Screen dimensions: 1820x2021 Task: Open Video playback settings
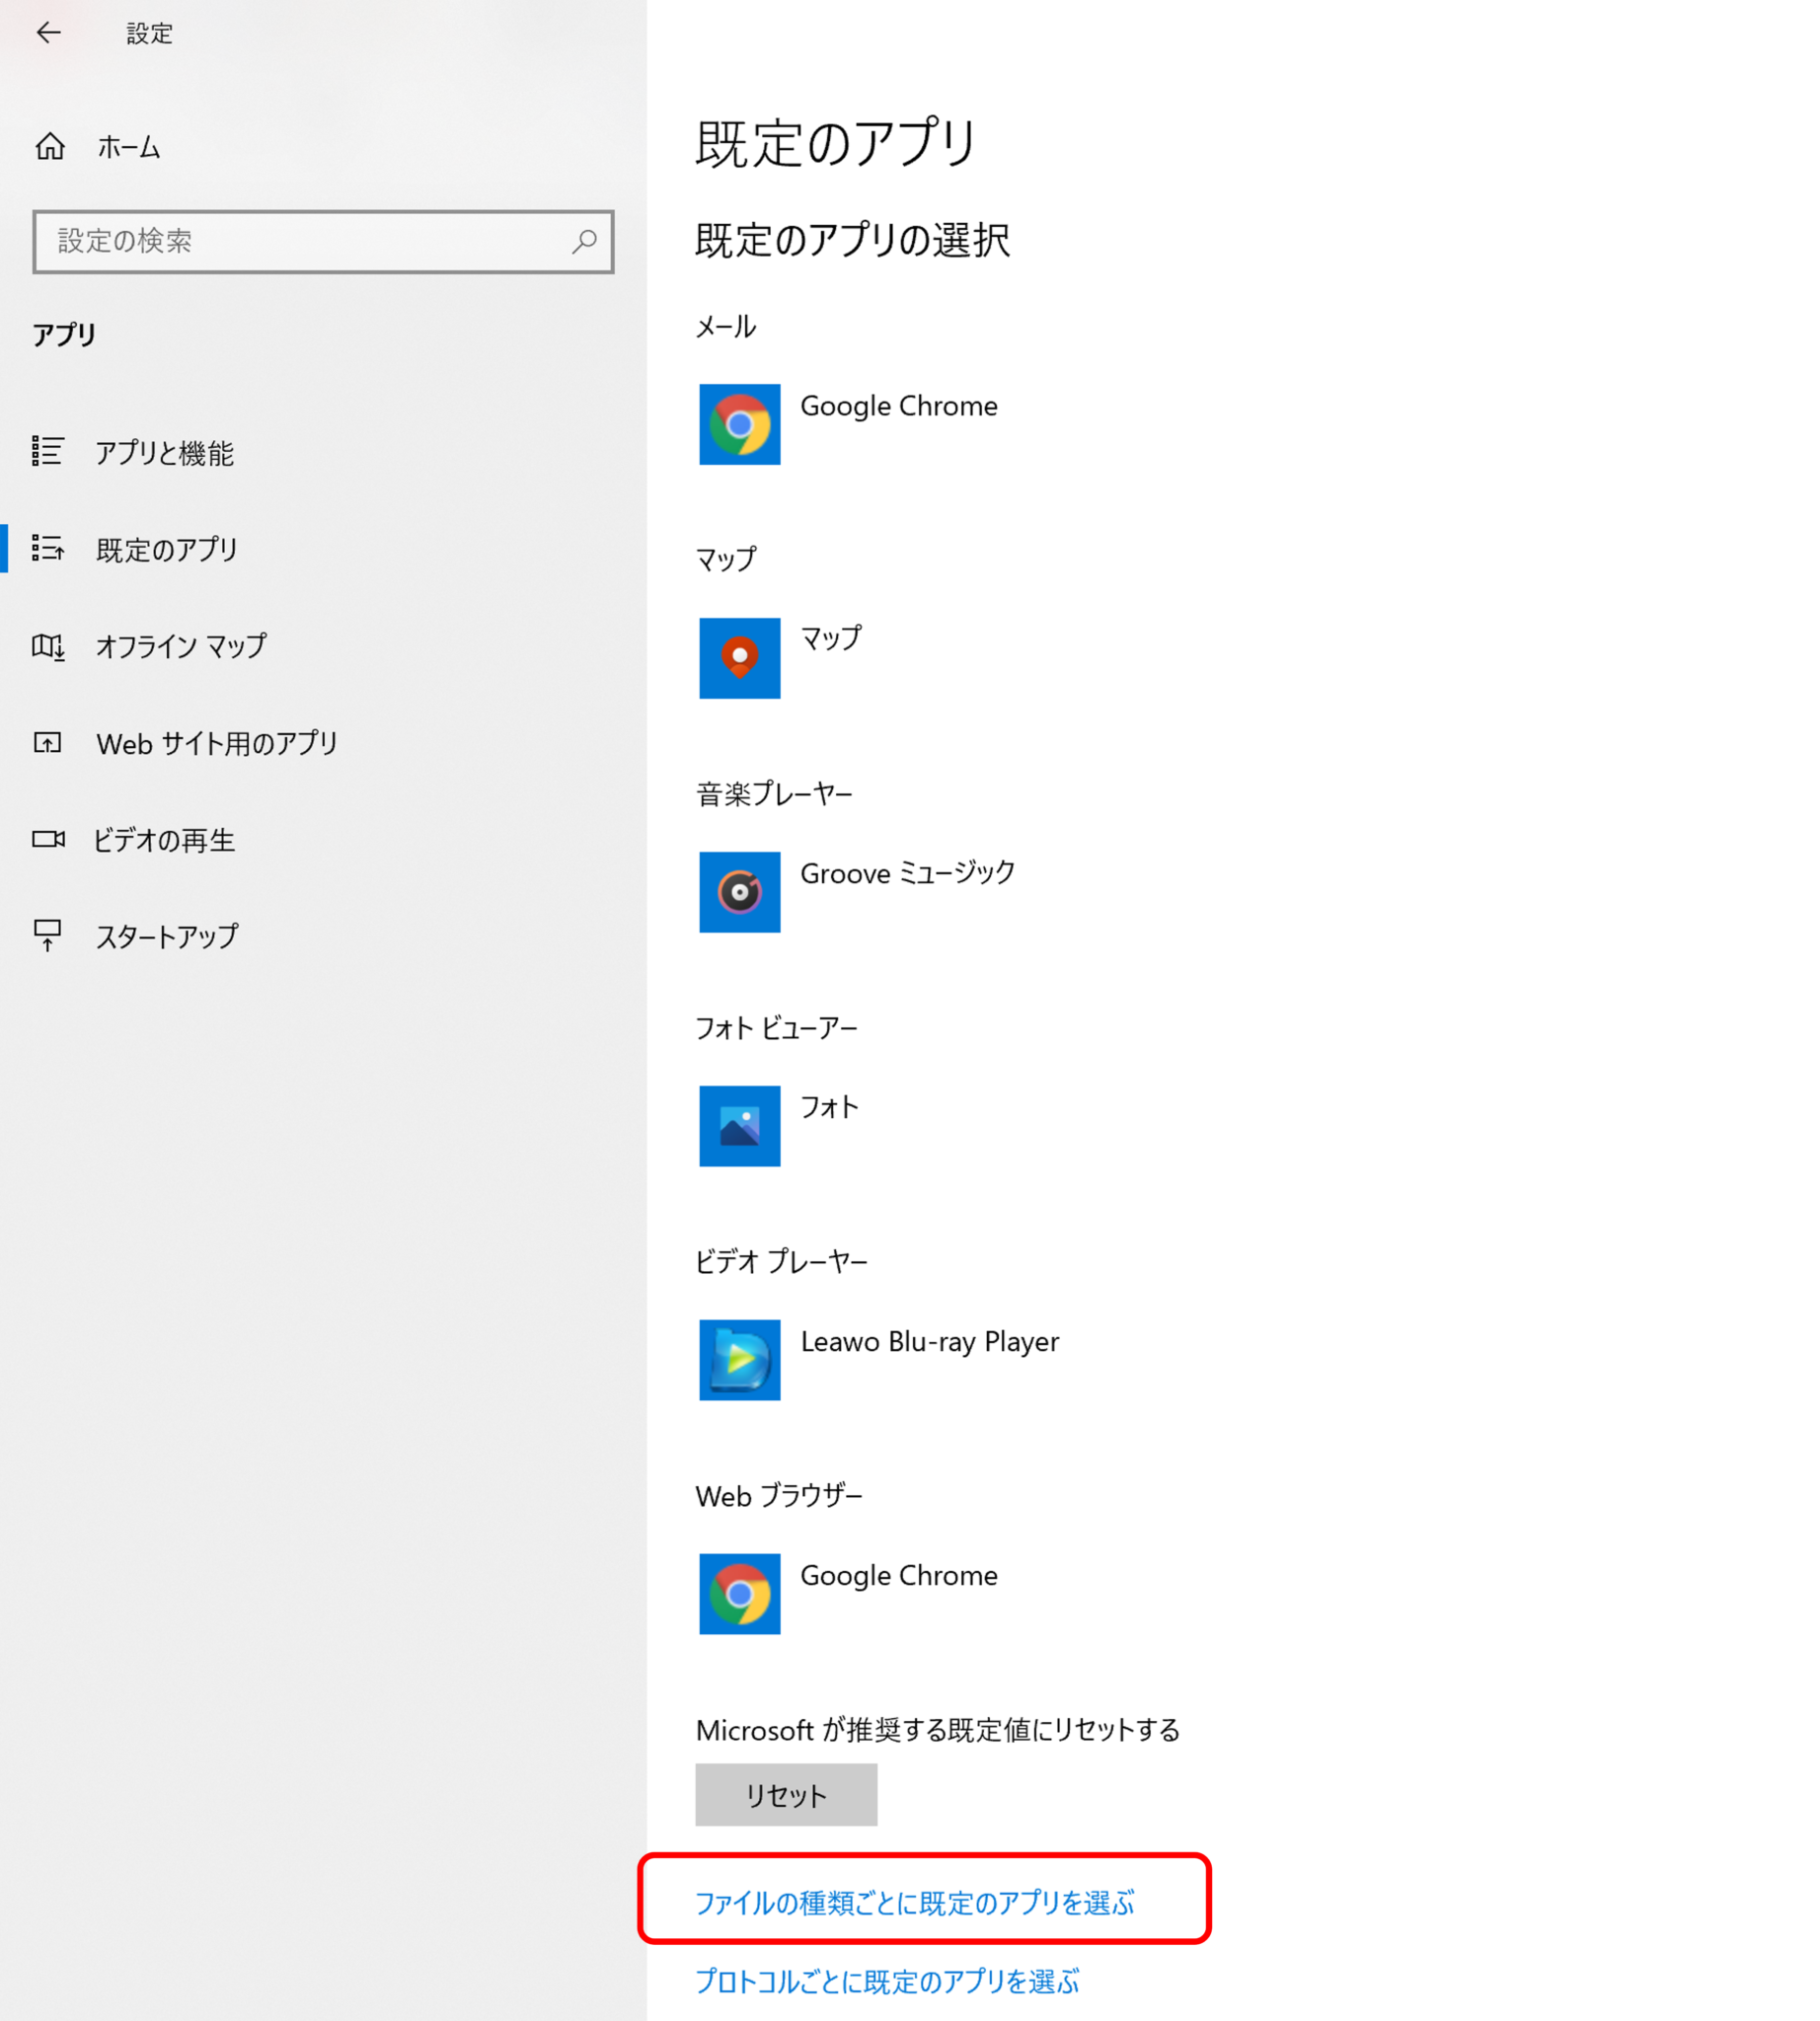tap(164, 840)
